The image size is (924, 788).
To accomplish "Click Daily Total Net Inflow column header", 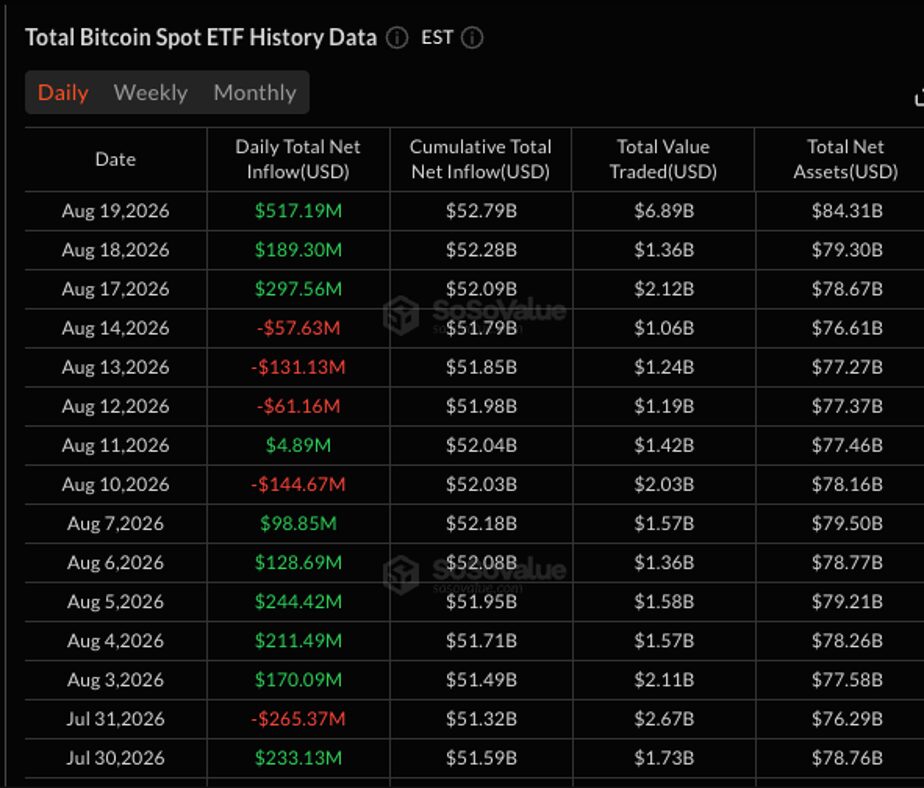I will tap(298, 159).
